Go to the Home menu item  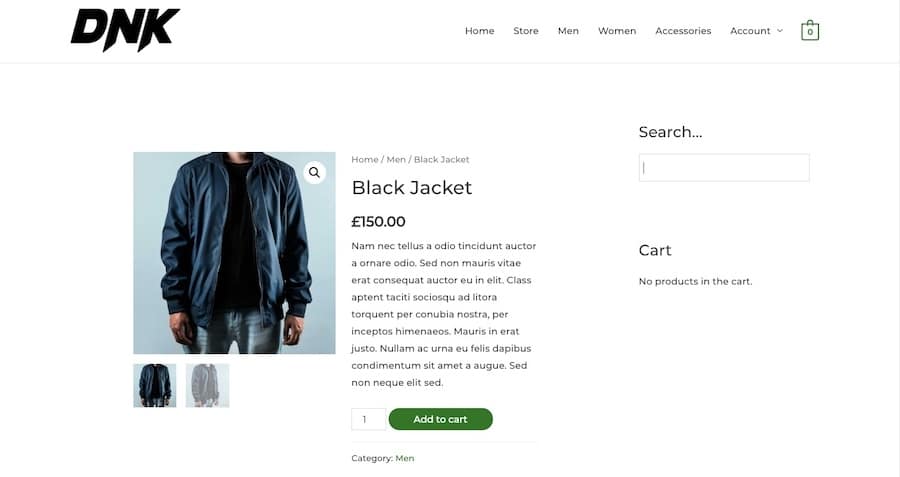[479, 31]
